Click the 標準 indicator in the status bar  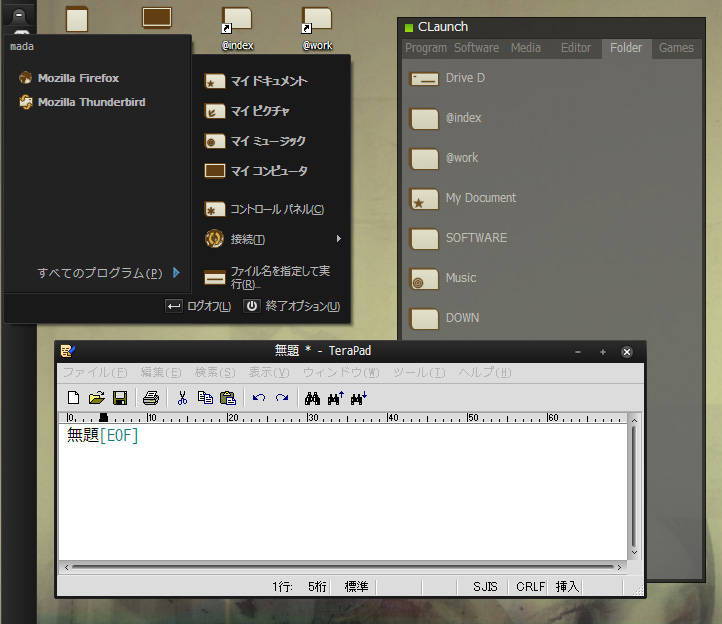(x=356, y=586)
